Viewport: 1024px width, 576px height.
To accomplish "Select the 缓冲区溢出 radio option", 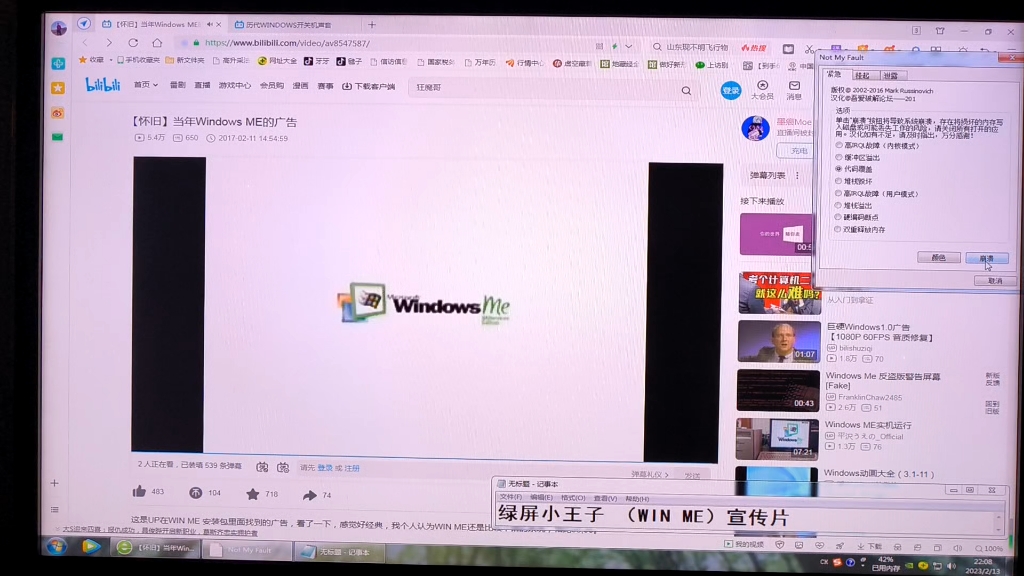I will pyautogui.click(x=837, y=156).
